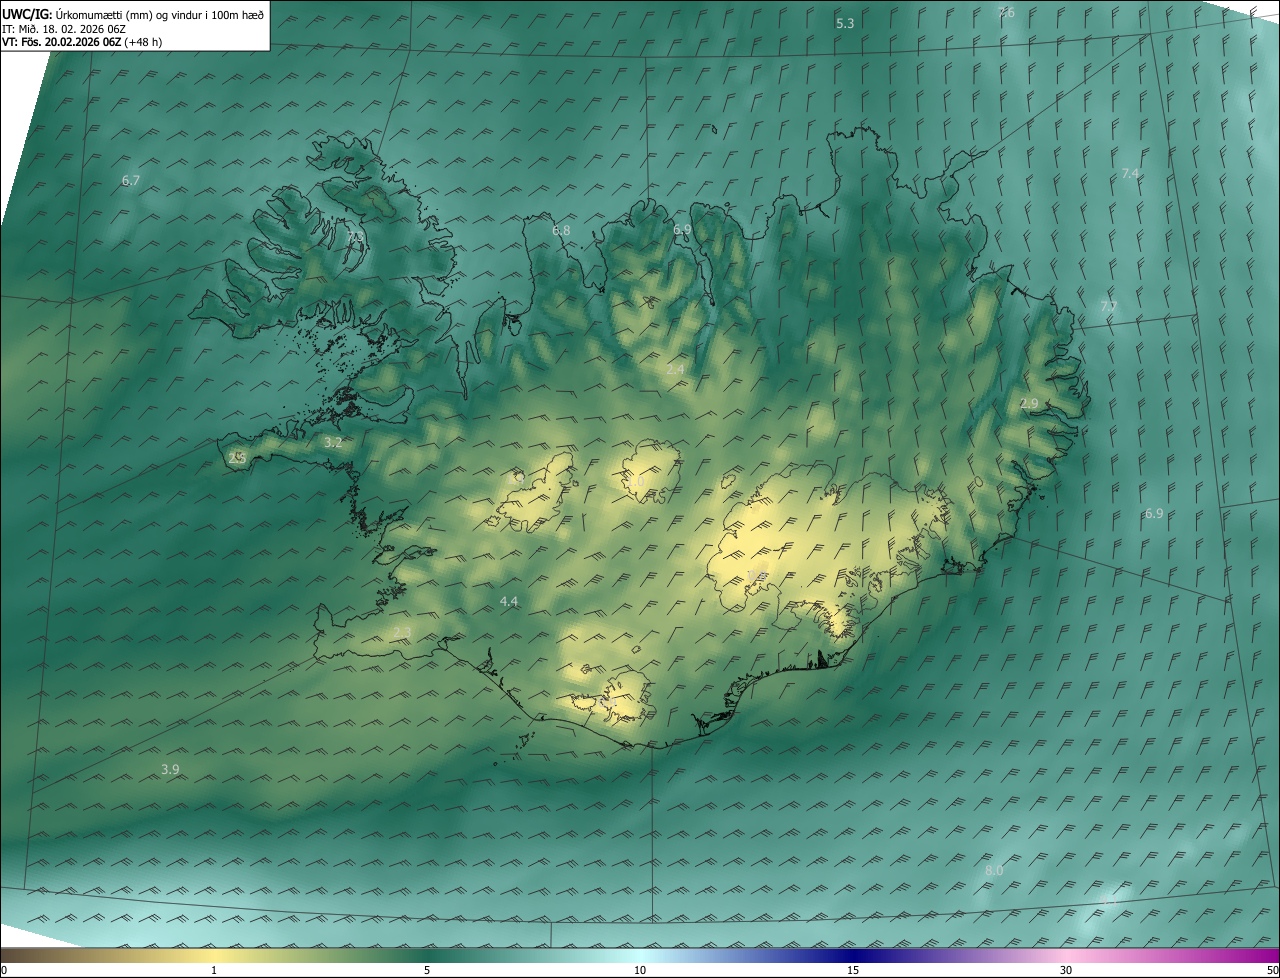The image size is (1280, 978).
Task: Click the 3.2 value near Snæfellsnes
Action: 333,442
